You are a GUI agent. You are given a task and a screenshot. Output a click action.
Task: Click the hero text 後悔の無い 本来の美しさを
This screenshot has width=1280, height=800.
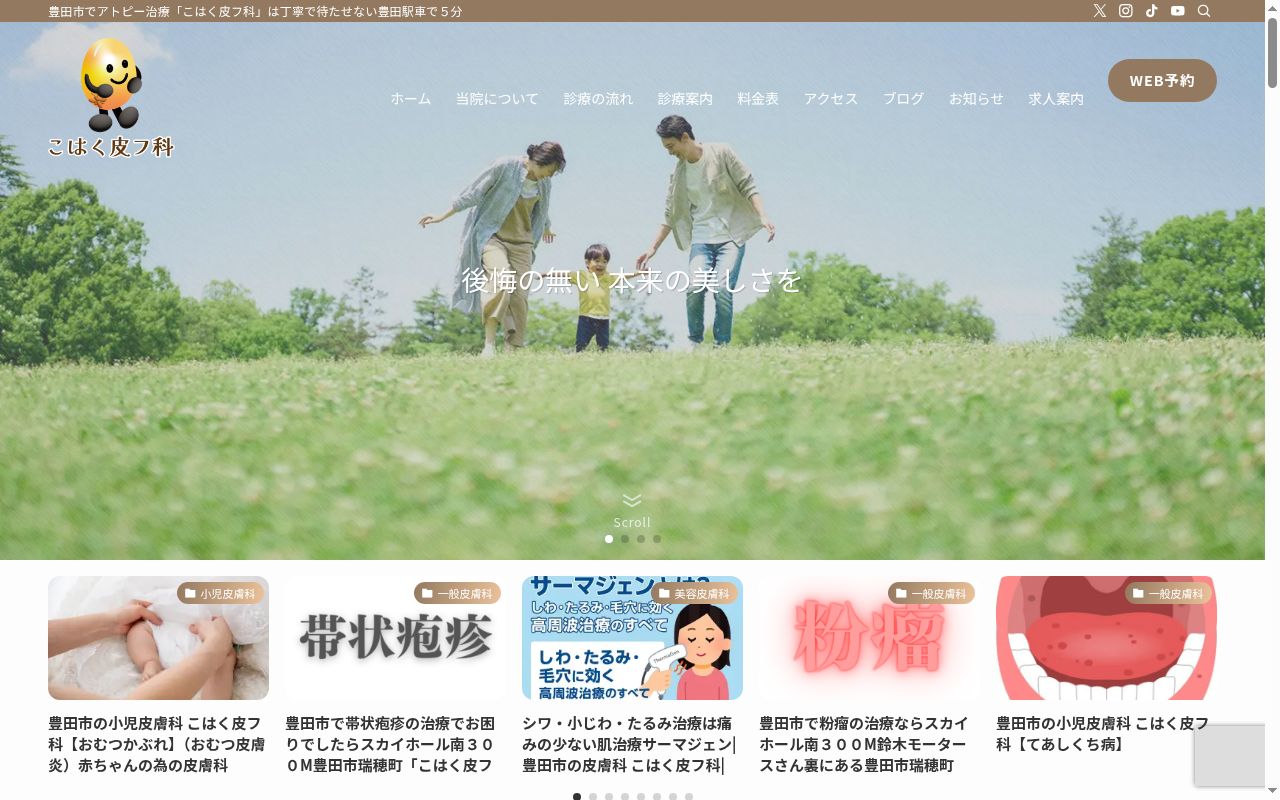point(632,281)
